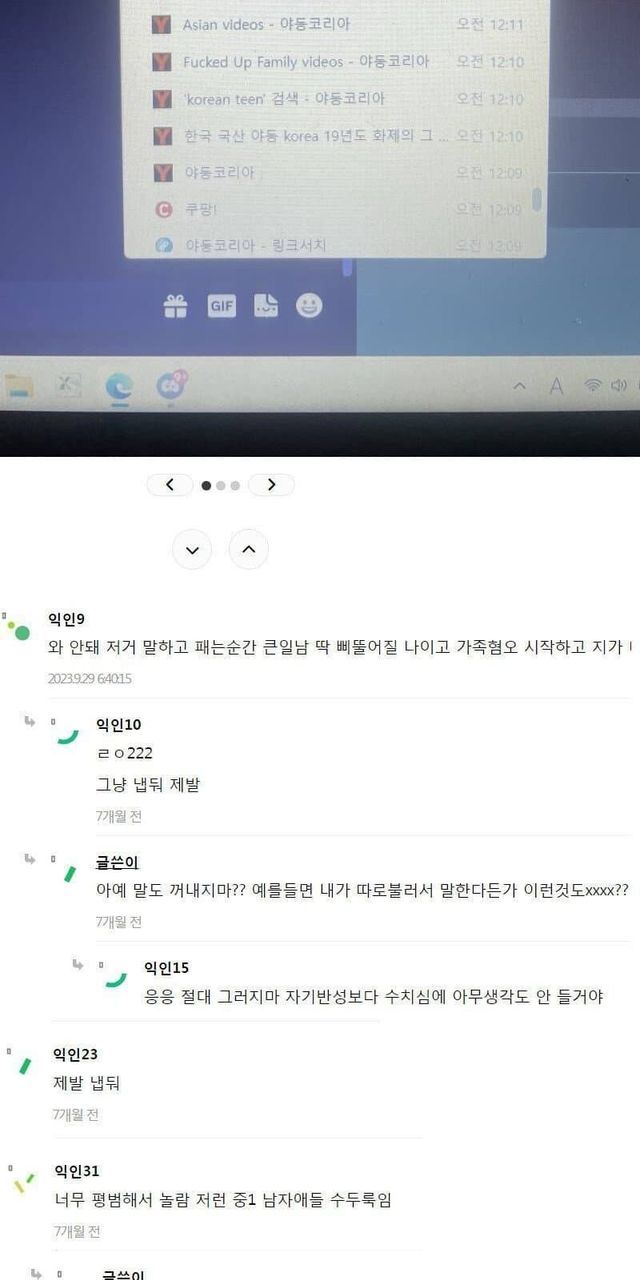Viewport: 640px width, 1280px height.
Task: Click the Wi-Fi icon in system tray
Action: (x=593, y=385)
